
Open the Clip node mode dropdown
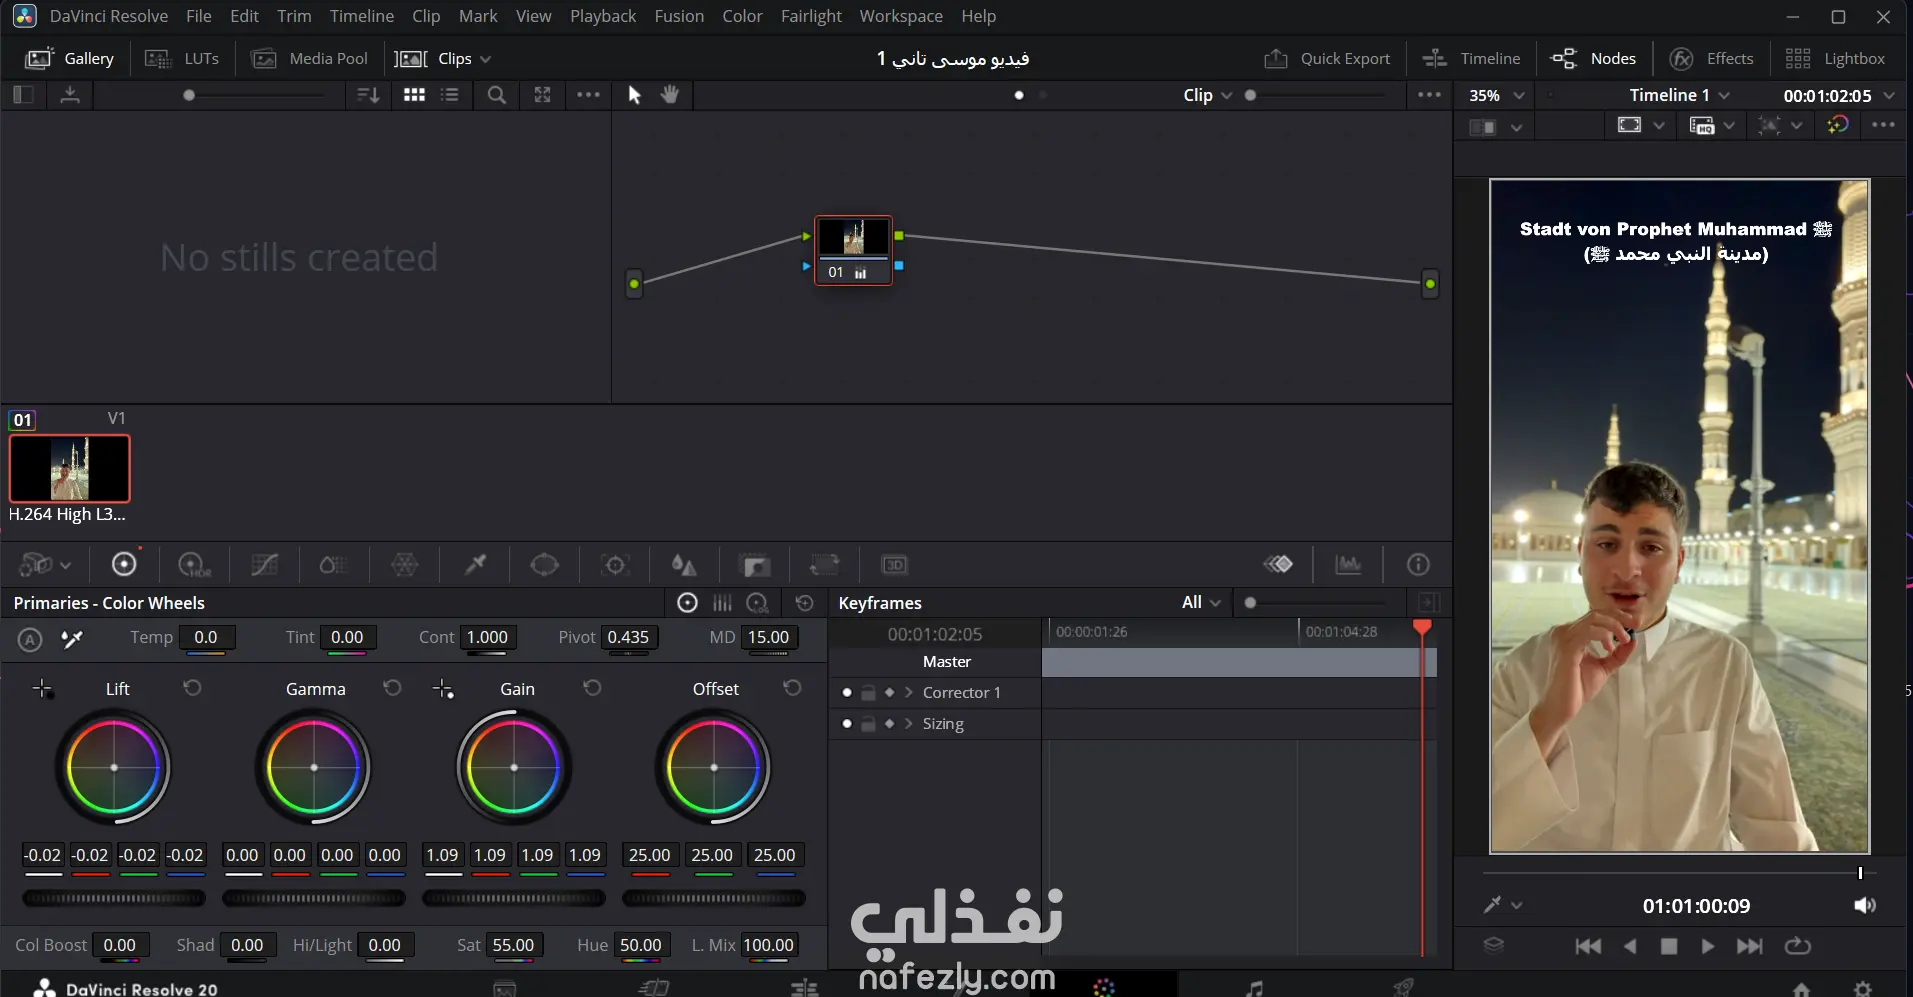[1207, 95]
